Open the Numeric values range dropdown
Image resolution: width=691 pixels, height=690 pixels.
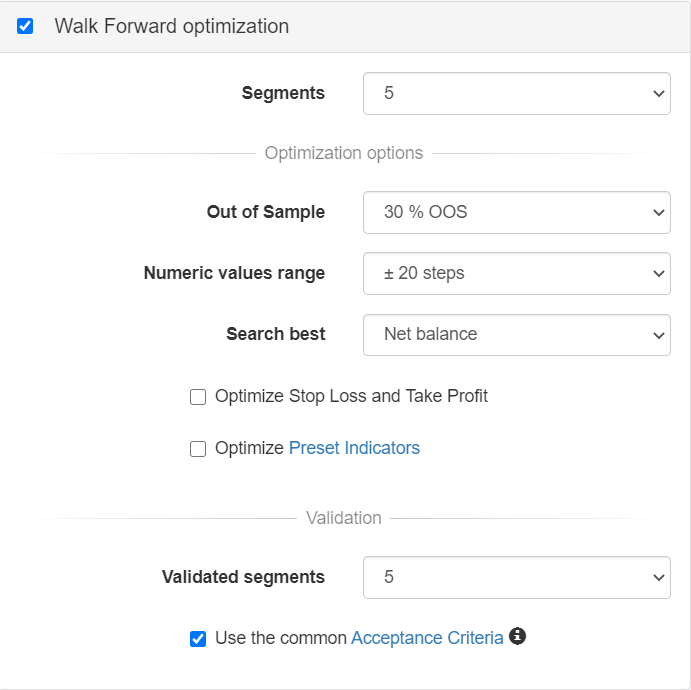click(516, 273)
